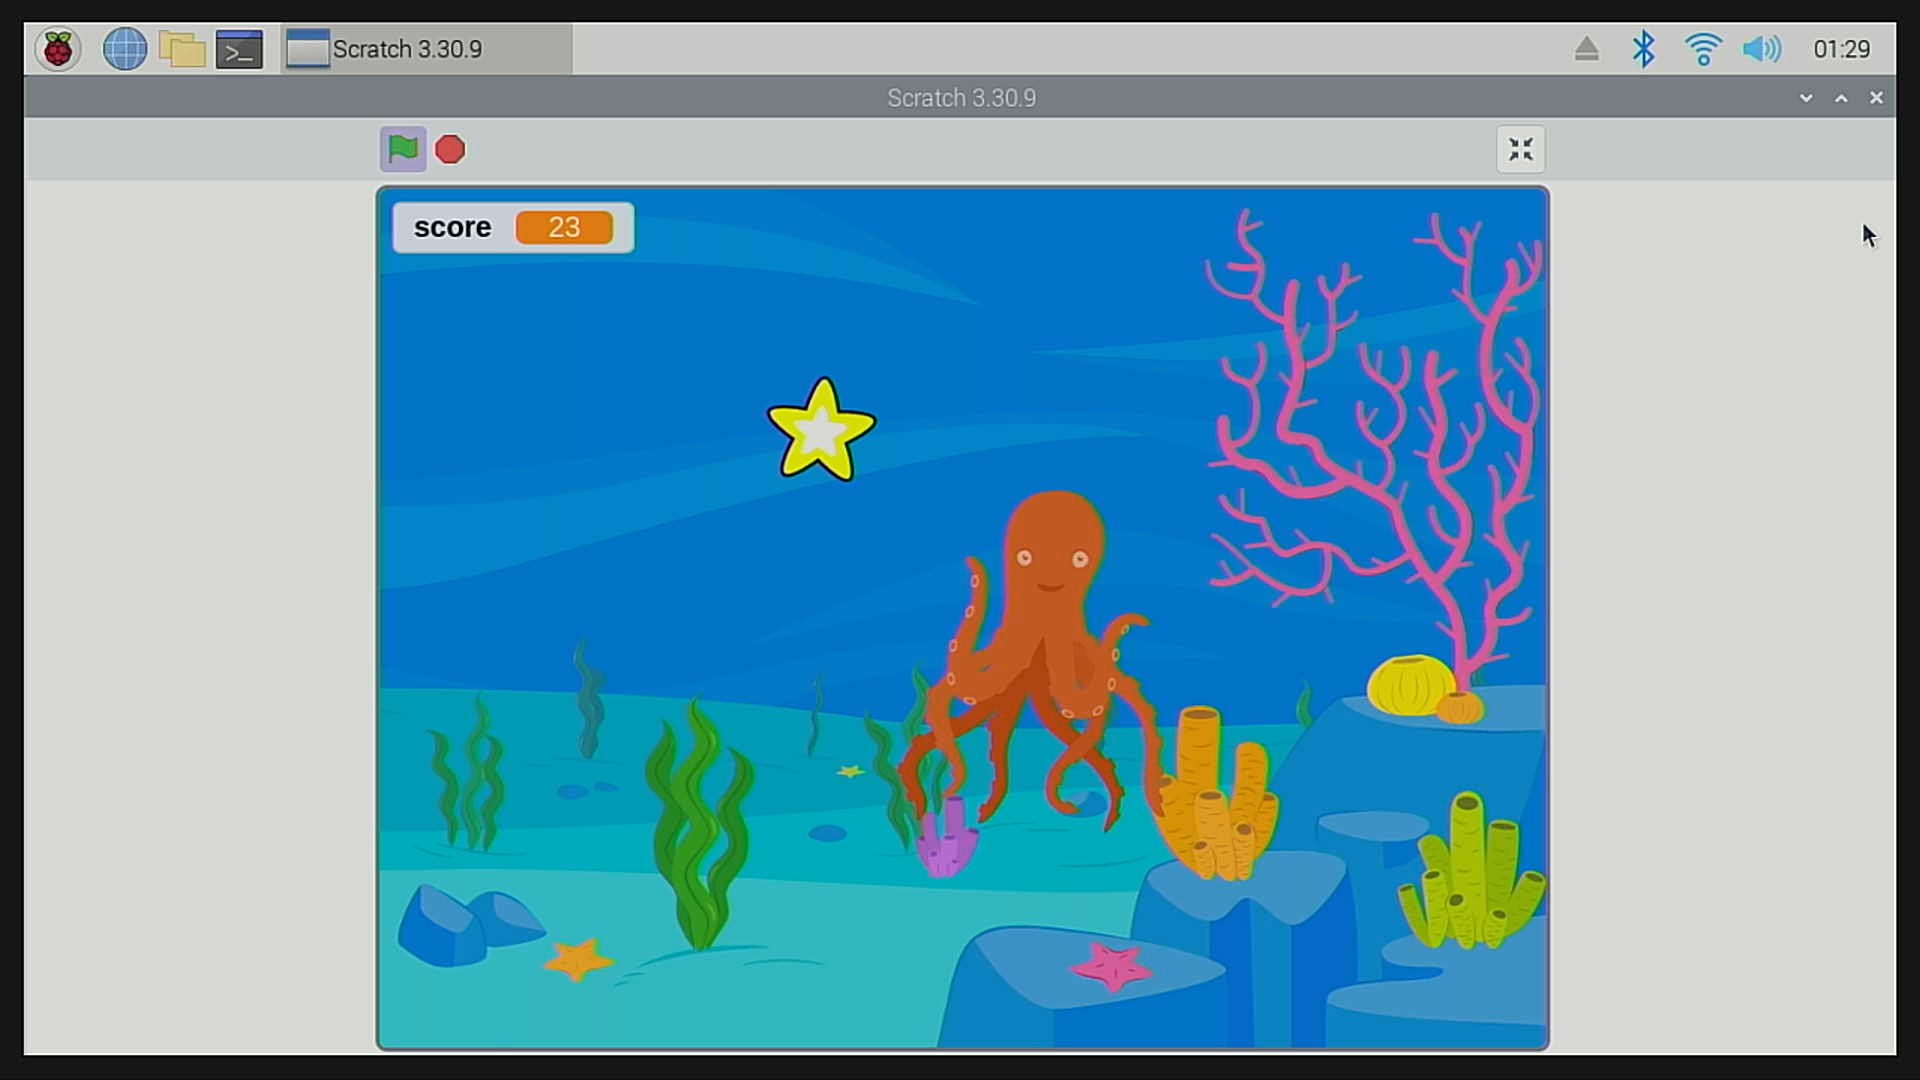Open the Terminal launcher
This screenshot has width=1920, height=1080.
(240, 49)
